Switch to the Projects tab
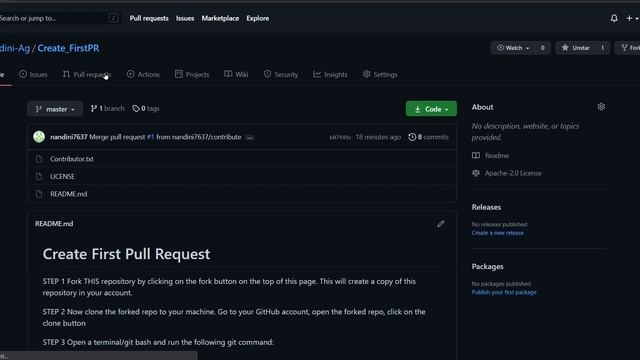The height and width of the screenshot is (360, 640). click(x=192, y=74)
